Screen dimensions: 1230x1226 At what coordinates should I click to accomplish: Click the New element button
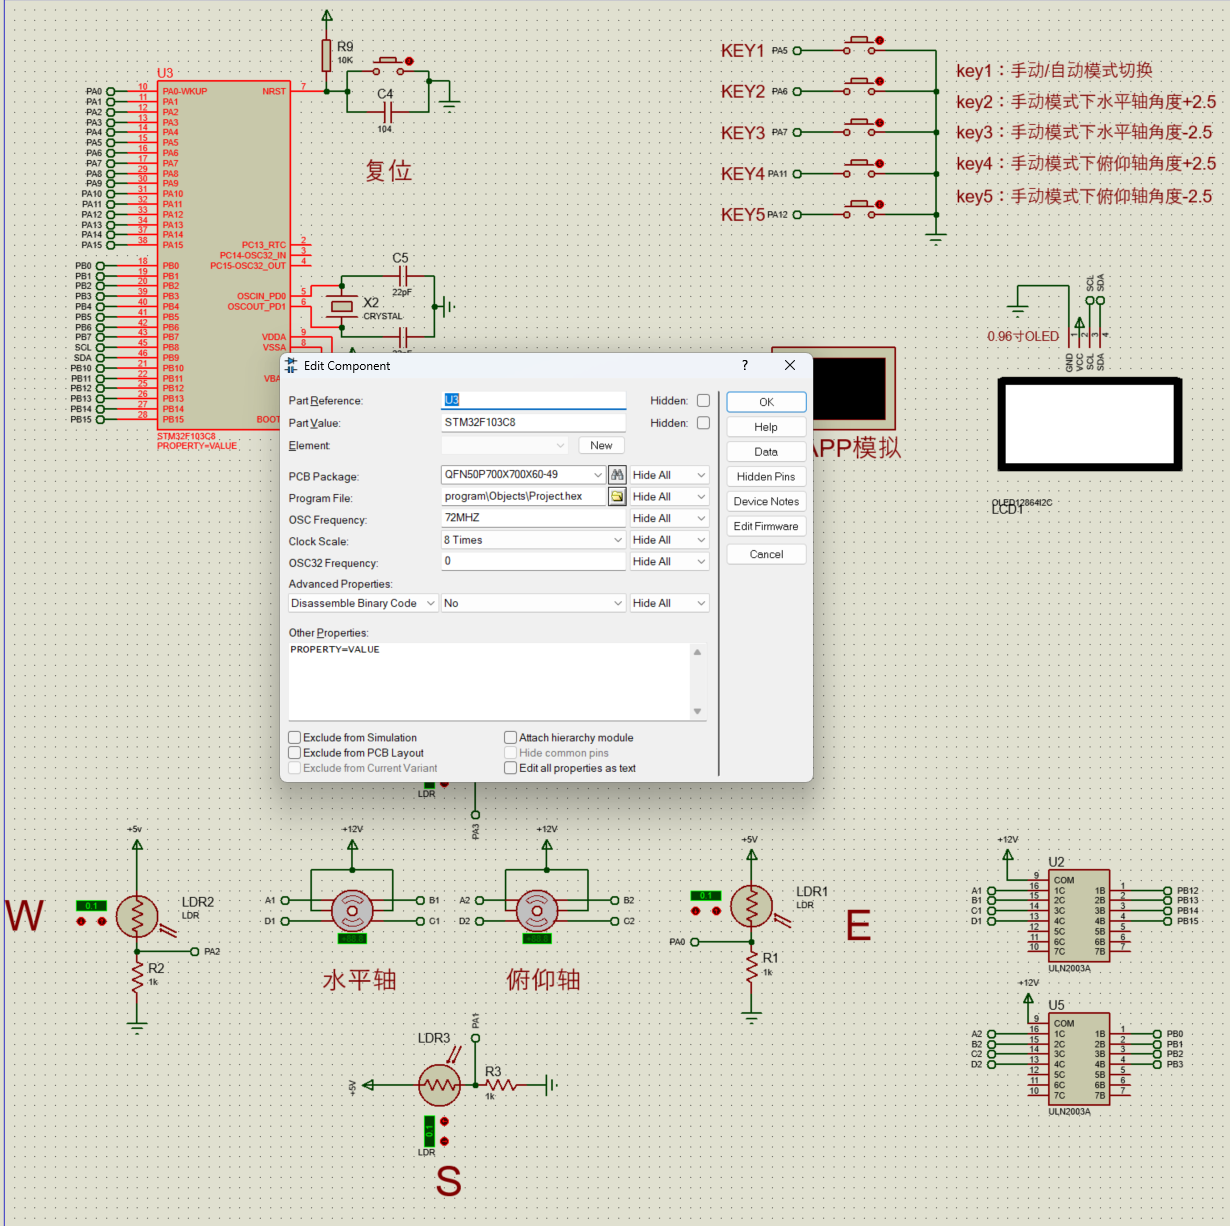pos(601,445)
